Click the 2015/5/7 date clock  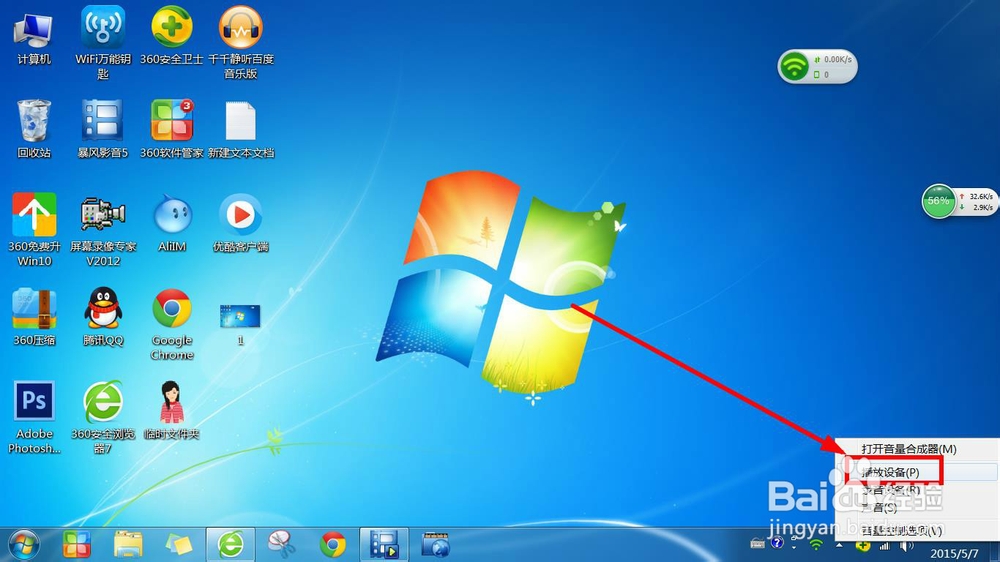(954, 553)
